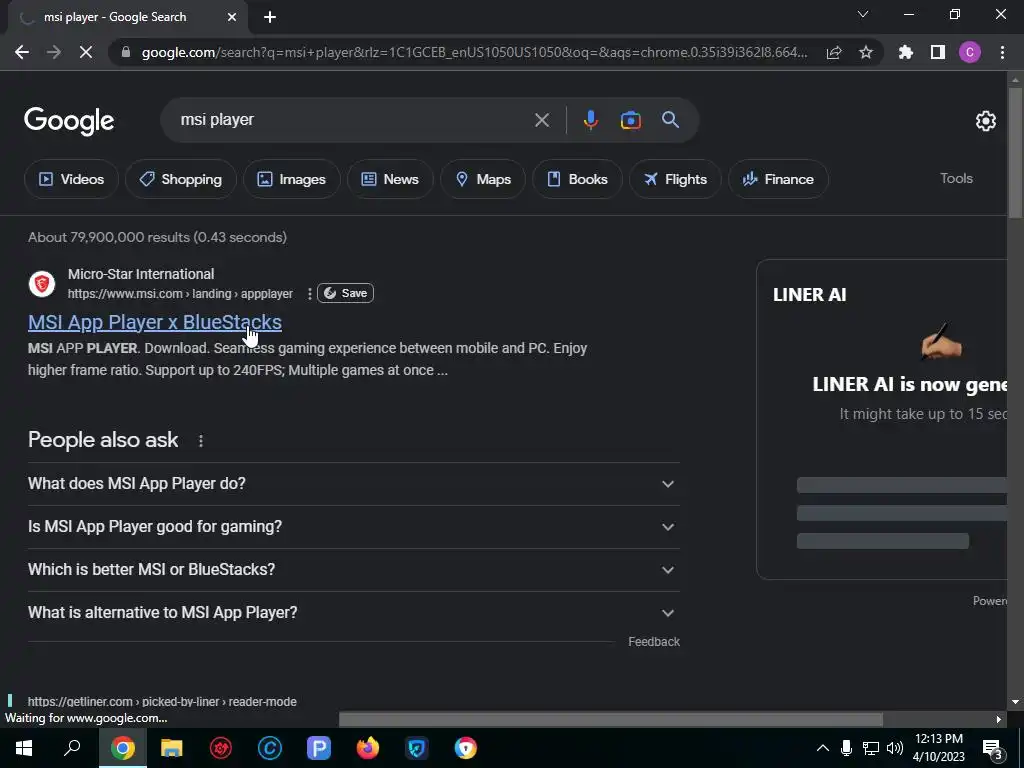
Task: Click the back navigation arrow
Action: (x=22, y=52)
